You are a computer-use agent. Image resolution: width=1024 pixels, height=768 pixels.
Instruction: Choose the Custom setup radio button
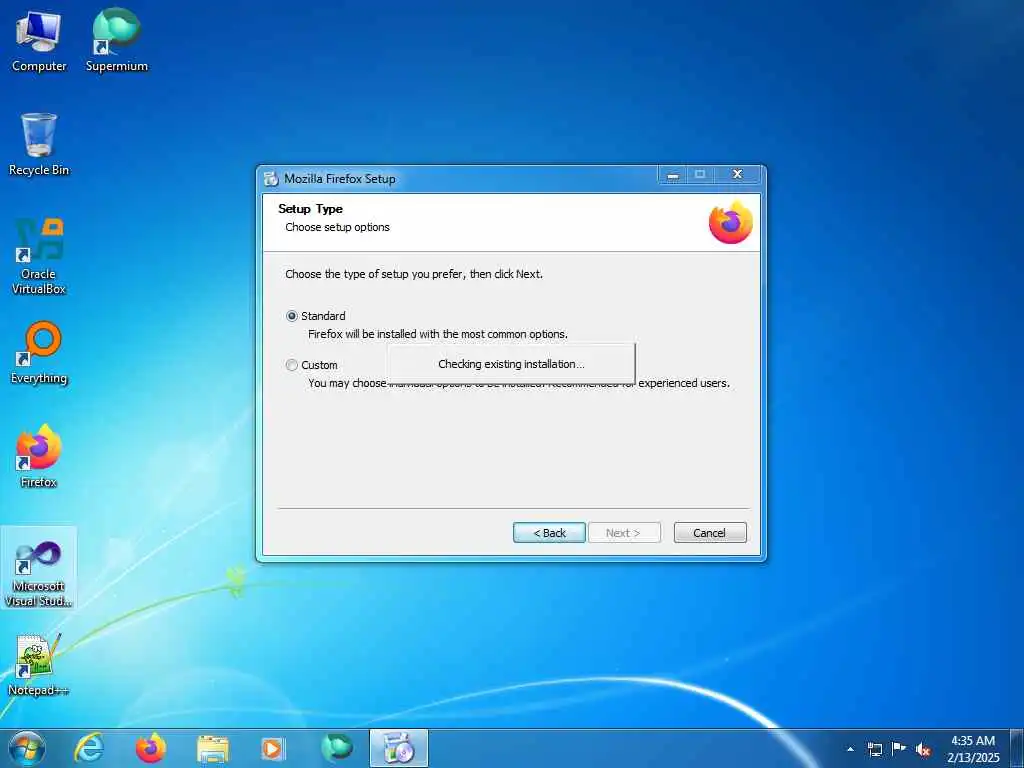(x=292, y=365)
